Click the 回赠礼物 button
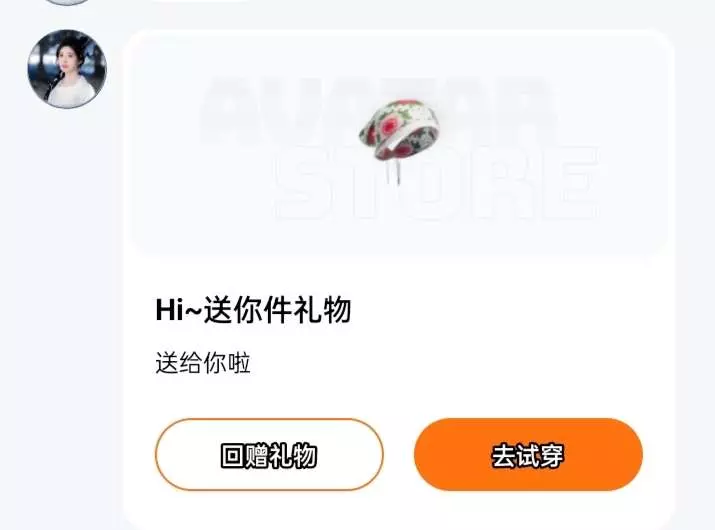The height and width of the screenshot is (530, 715). pos(269,454)
